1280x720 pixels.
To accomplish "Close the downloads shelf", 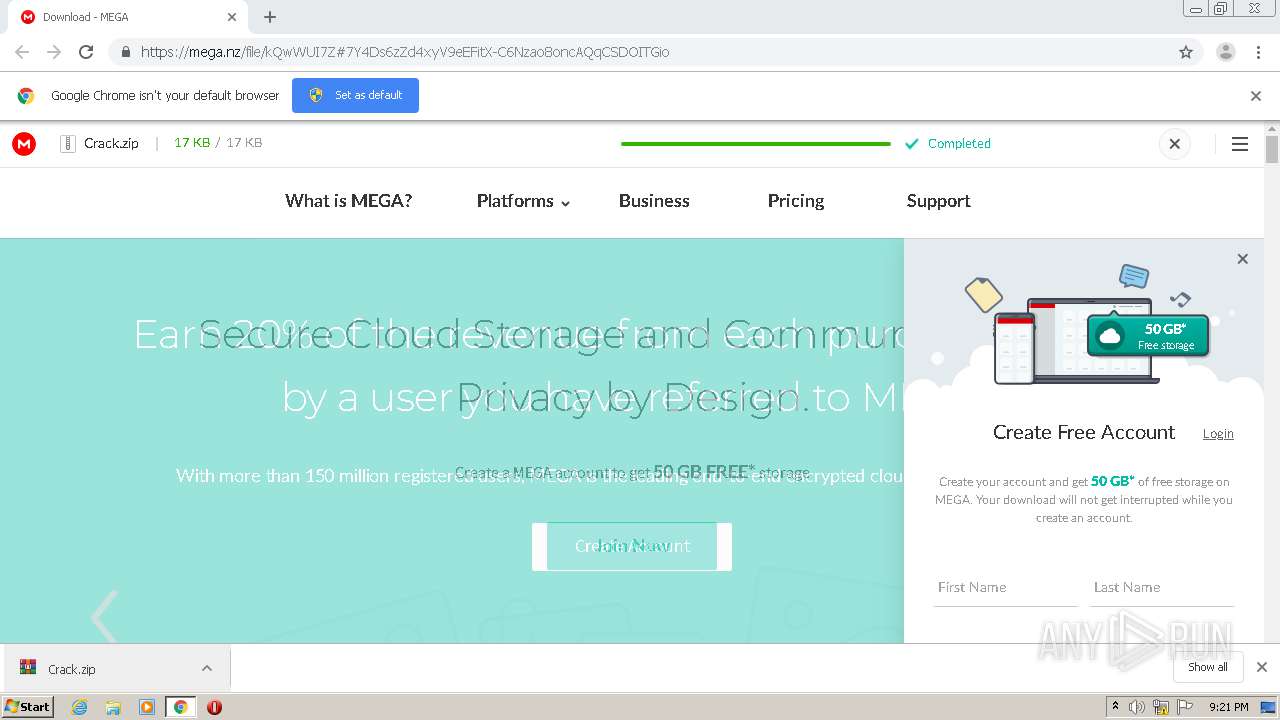I will coord(1262,667).
